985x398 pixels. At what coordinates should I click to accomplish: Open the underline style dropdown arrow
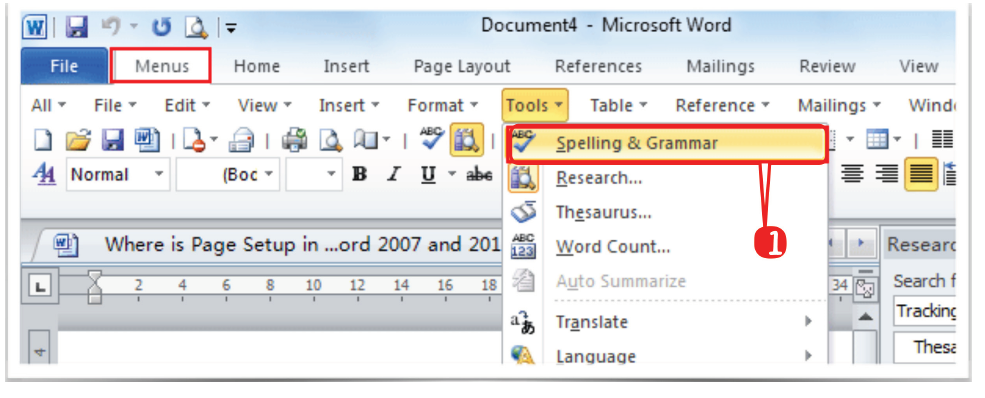tap(452, 175)
